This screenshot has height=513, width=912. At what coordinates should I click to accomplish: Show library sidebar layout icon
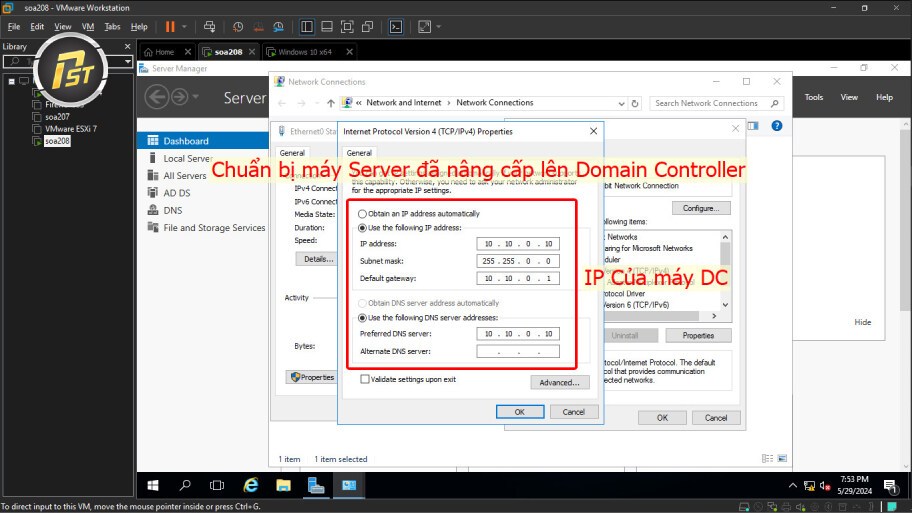pos(307,27)
